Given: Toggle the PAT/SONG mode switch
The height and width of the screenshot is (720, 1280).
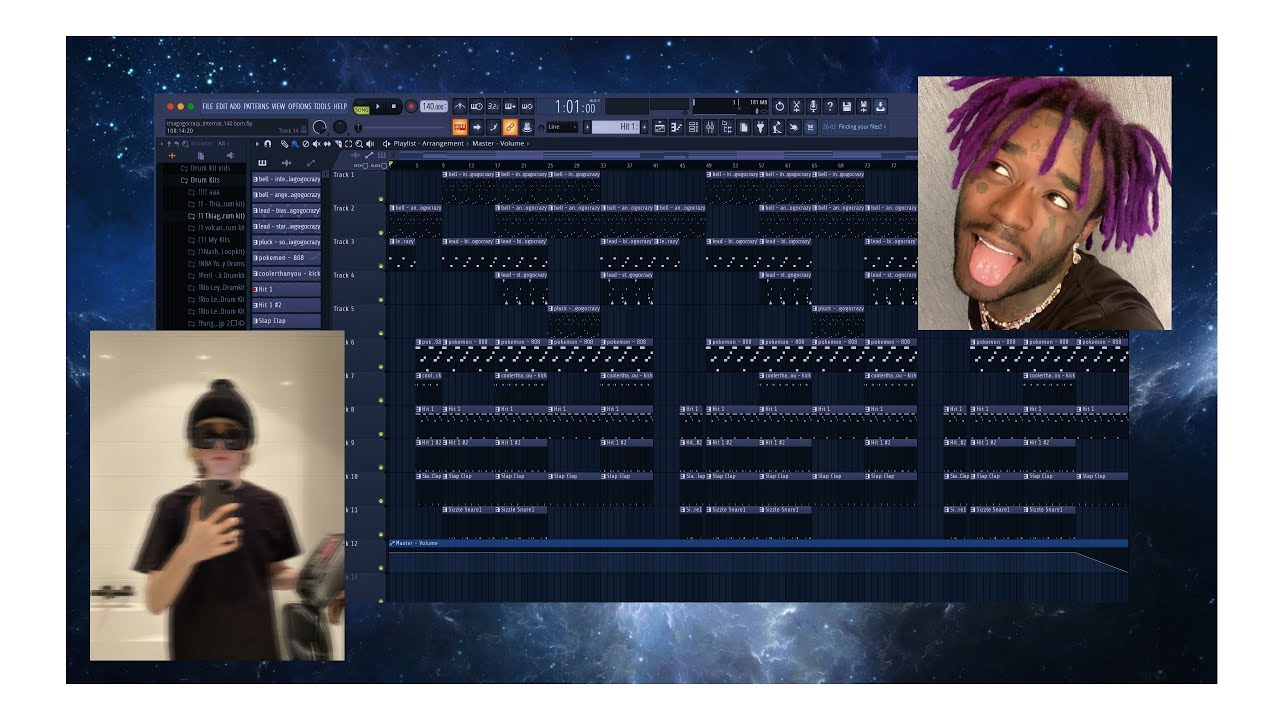Looking at the screenshot, I should [361, 107].
